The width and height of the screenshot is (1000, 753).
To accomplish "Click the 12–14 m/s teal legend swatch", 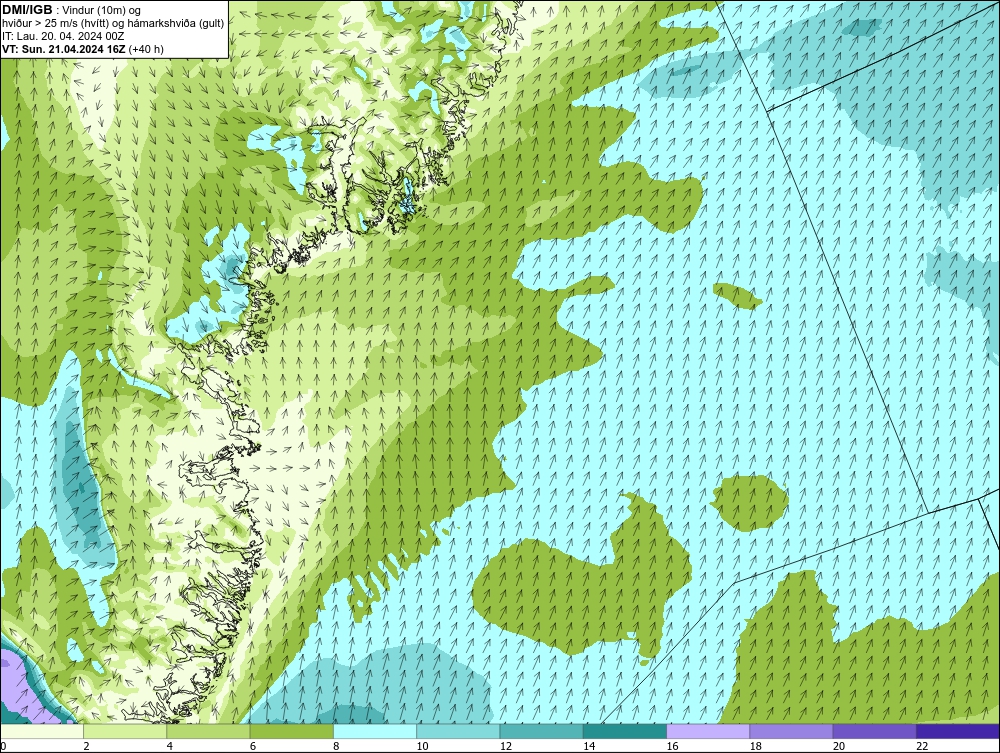I will pos(541,731).
